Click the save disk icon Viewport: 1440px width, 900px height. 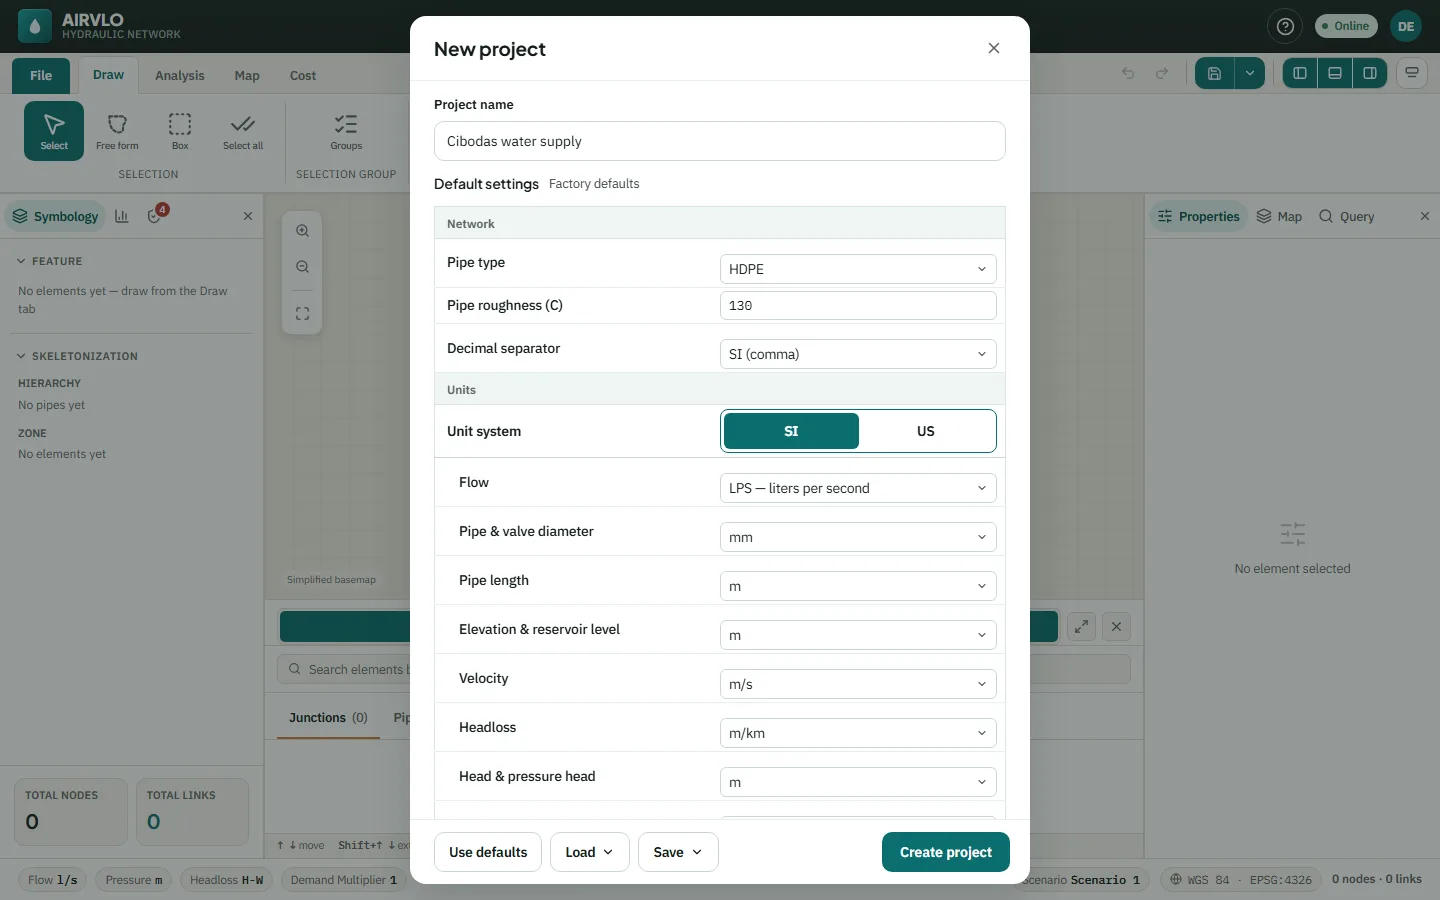tap(1214, 73)
